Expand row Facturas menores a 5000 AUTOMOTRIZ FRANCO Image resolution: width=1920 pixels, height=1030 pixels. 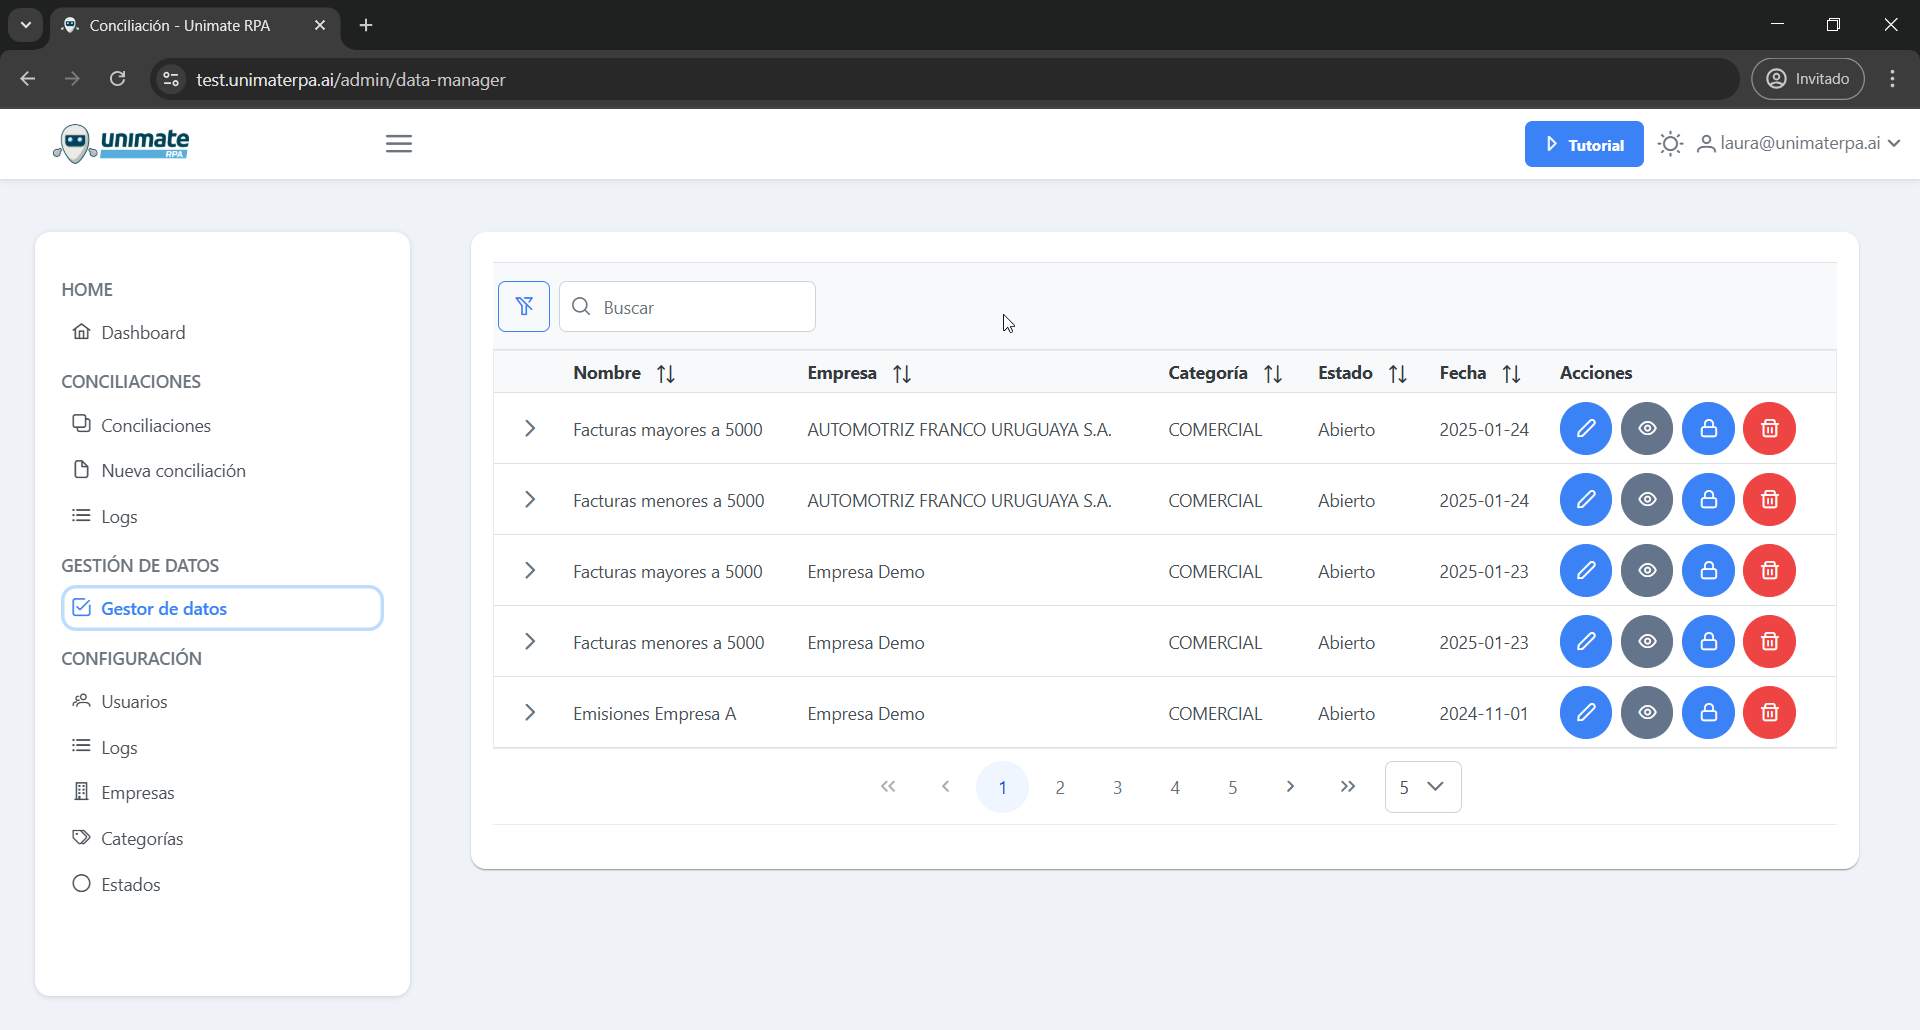[x=530, y=500]
